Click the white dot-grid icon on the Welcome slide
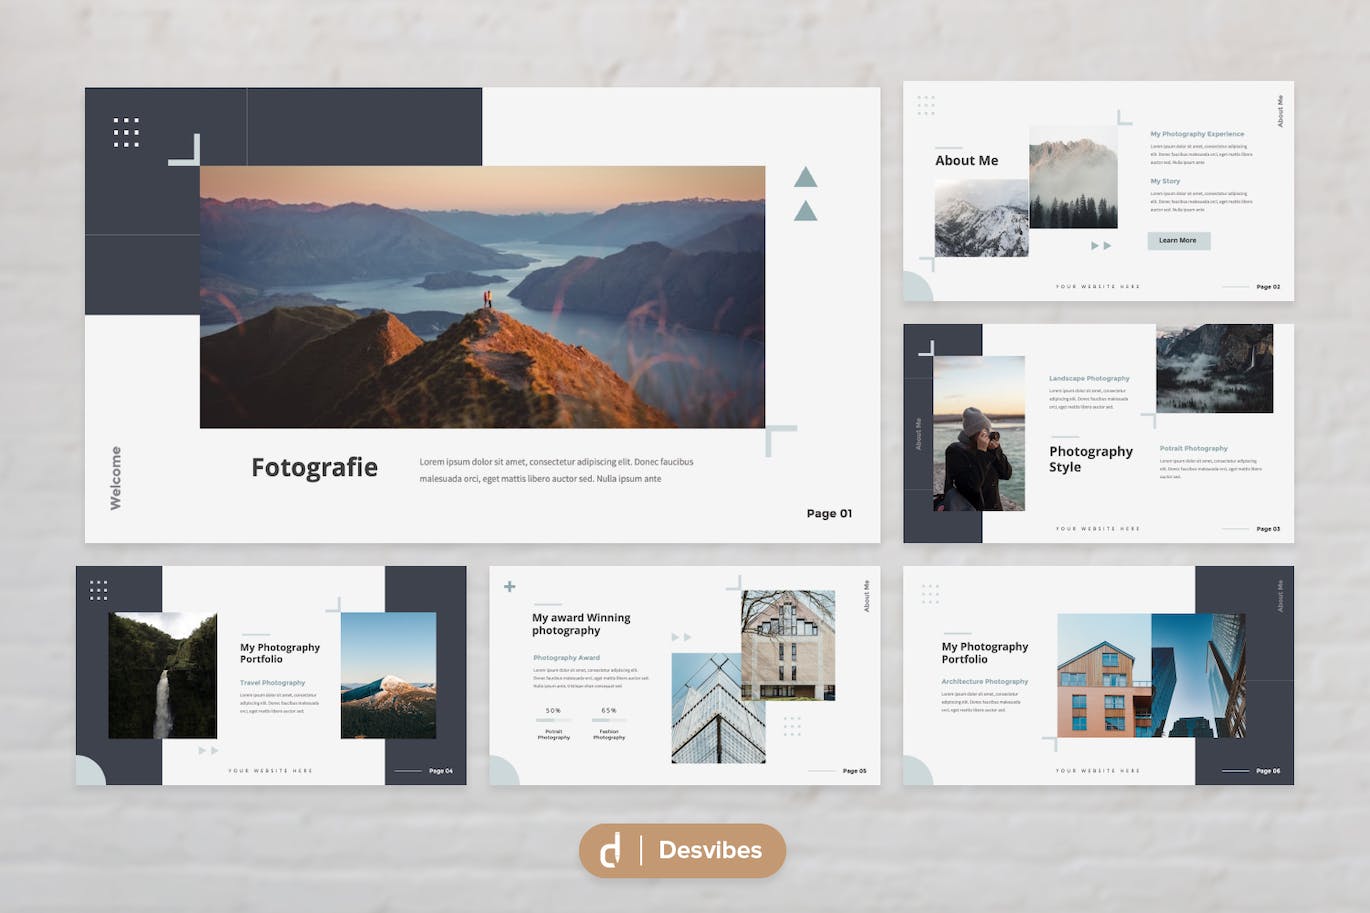Screen dimensions: 1370x913 (126, 132)
